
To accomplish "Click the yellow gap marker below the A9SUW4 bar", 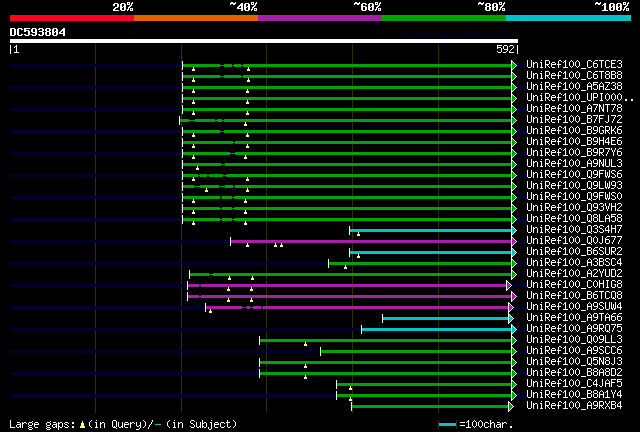I will pyautogui.click(x=210, y=312).
